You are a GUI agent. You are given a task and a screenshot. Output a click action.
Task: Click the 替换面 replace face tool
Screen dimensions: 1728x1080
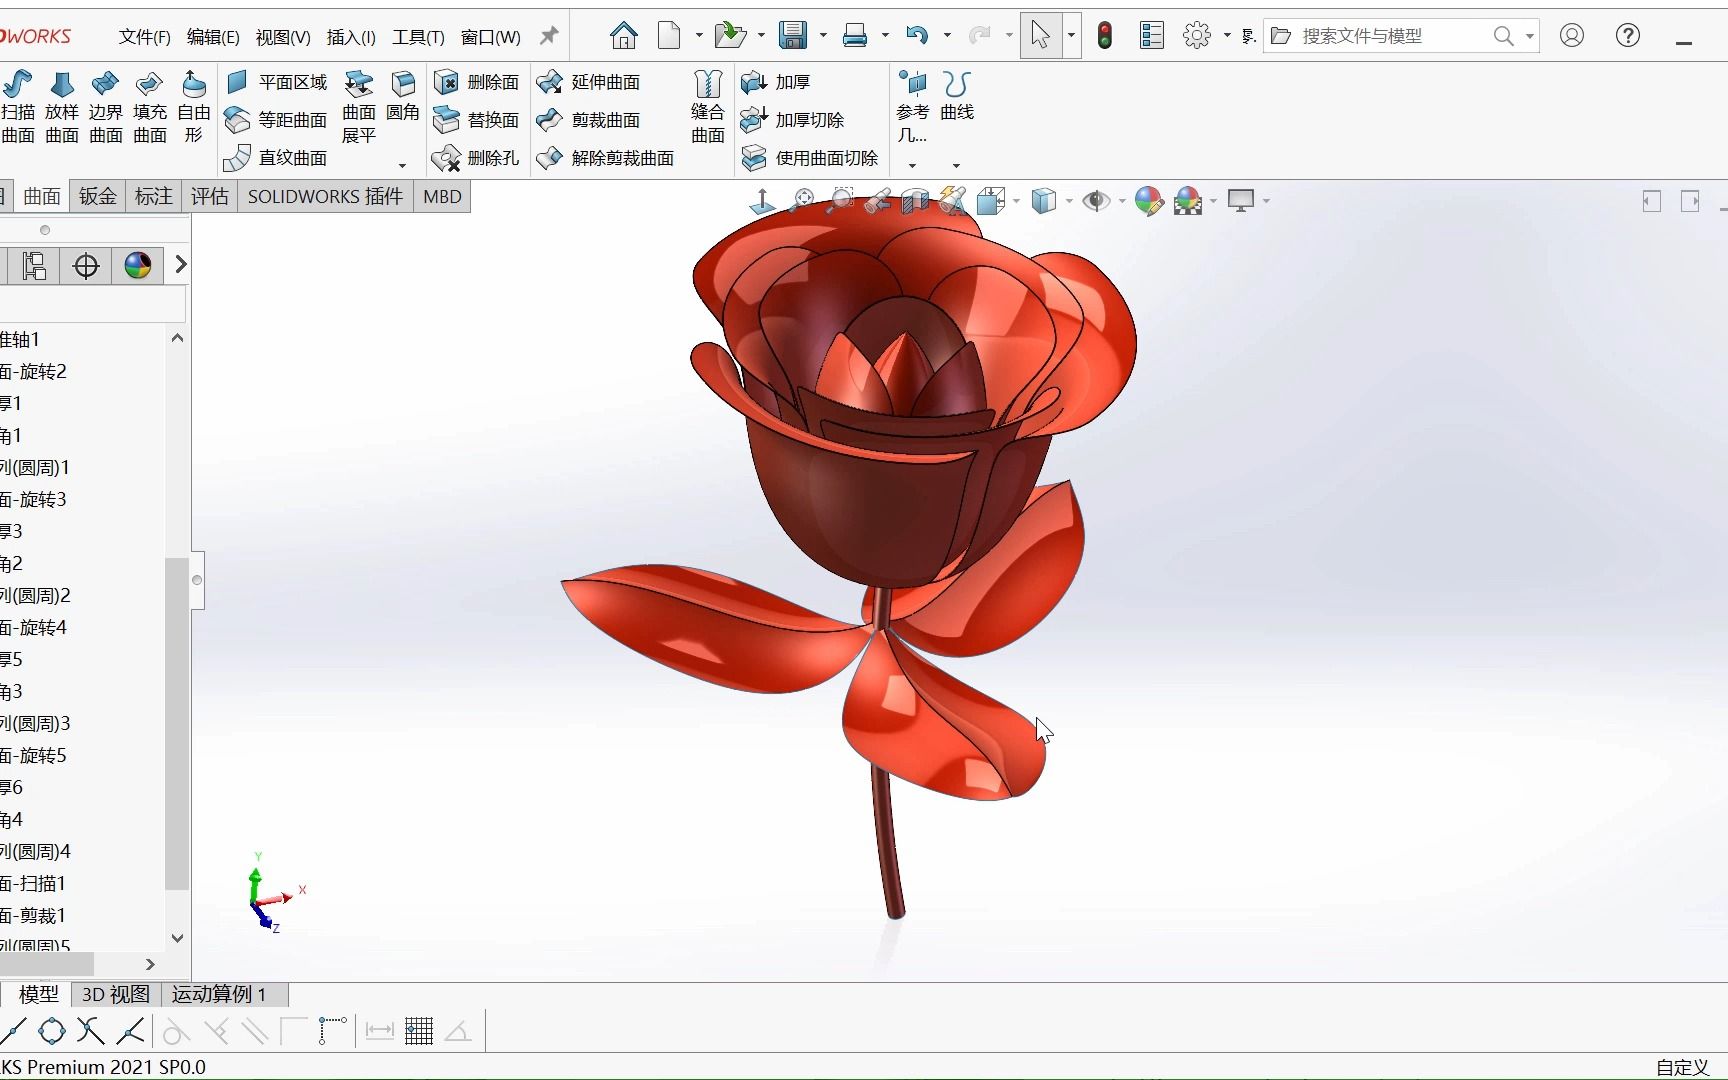point(477,120)
